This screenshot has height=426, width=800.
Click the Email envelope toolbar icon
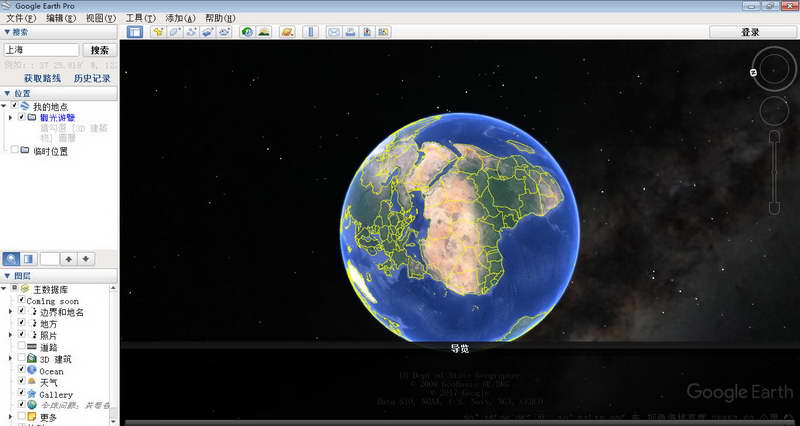click(x=334, y=32)
